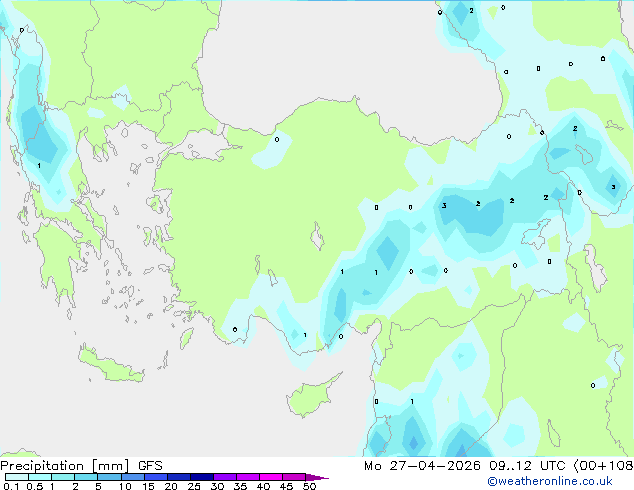This screenshot has width=634, height=490.
Task: Click the "35" legend scale label
Action: pos(240,486)
